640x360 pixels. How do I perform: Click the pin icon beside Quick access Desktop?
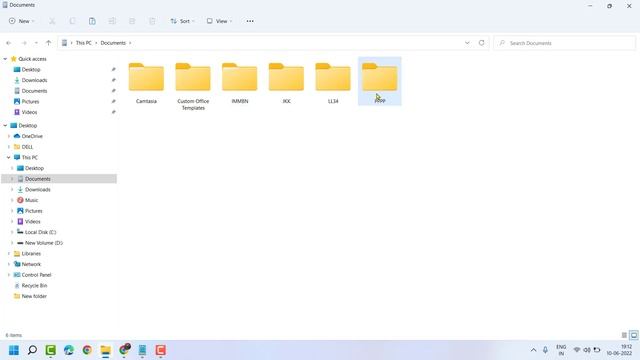pyautogui.click(x=113, y=69)
